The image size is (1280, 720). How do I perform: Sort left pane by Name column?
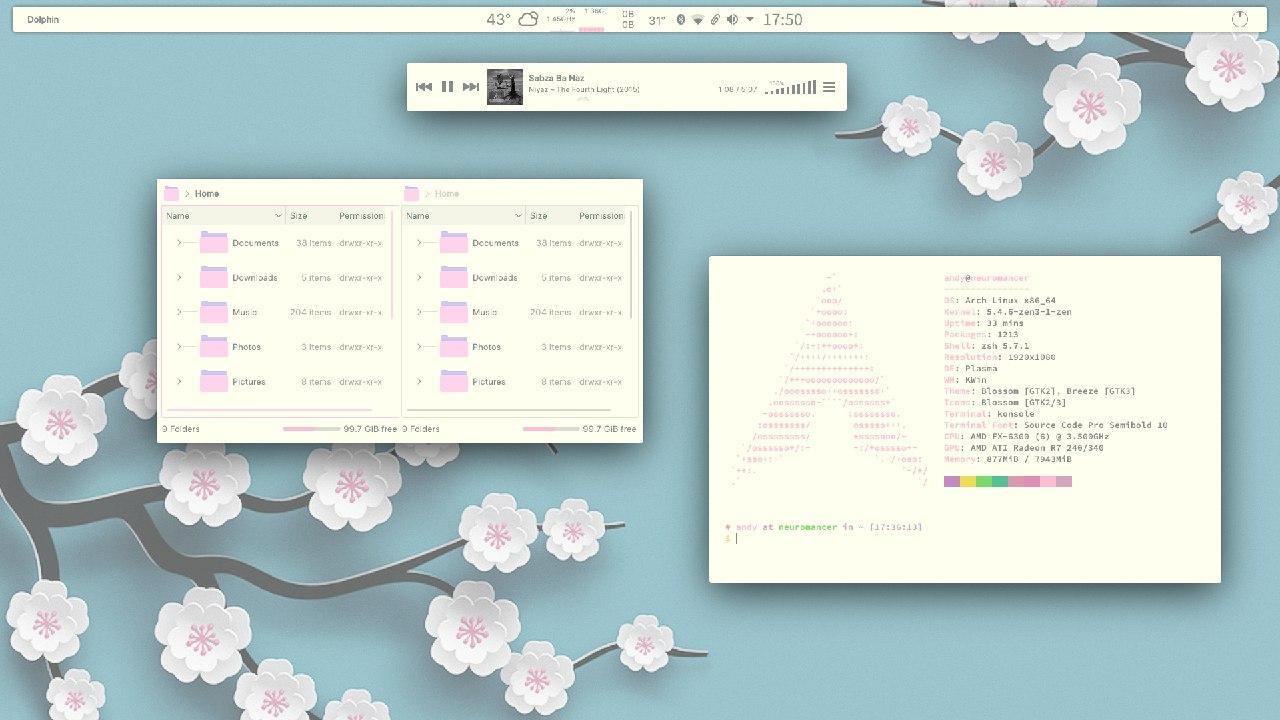(x=224, y=215)
